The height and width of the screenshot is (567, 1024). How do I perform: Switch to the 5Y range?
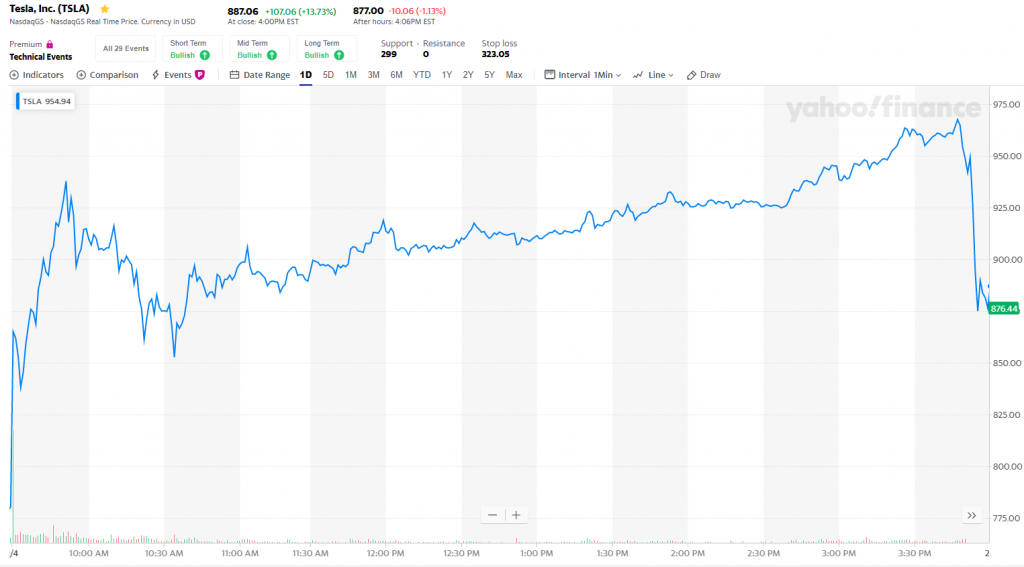[489, 75]
